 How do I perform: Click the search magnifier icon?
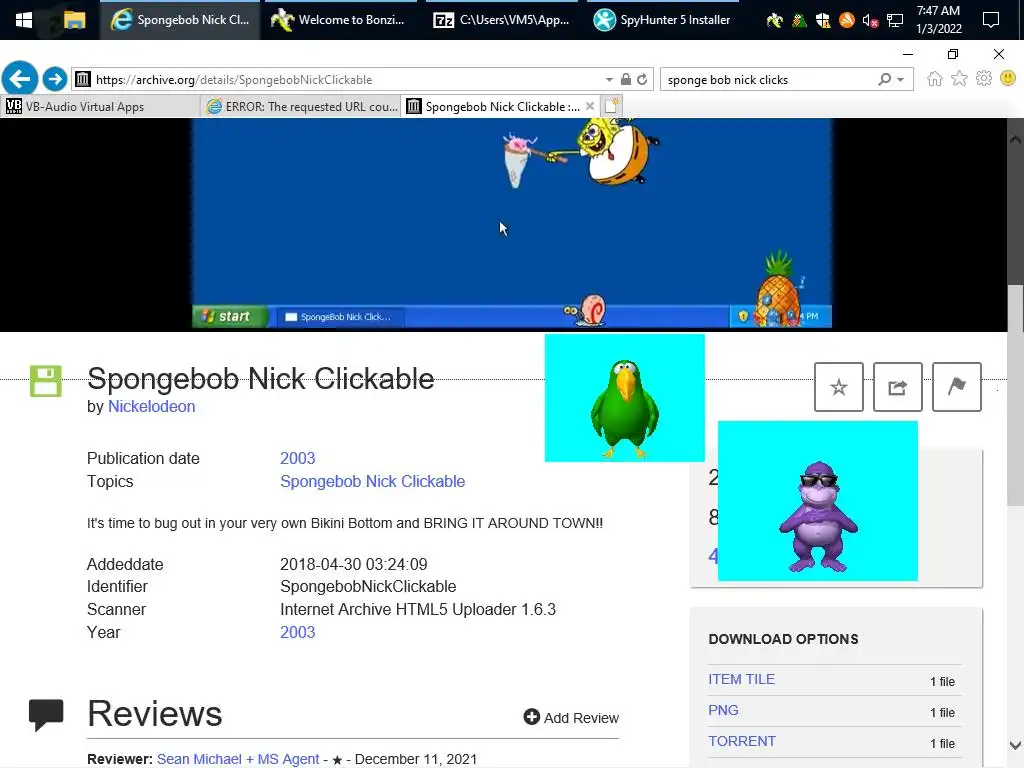(x=884, y=79)
